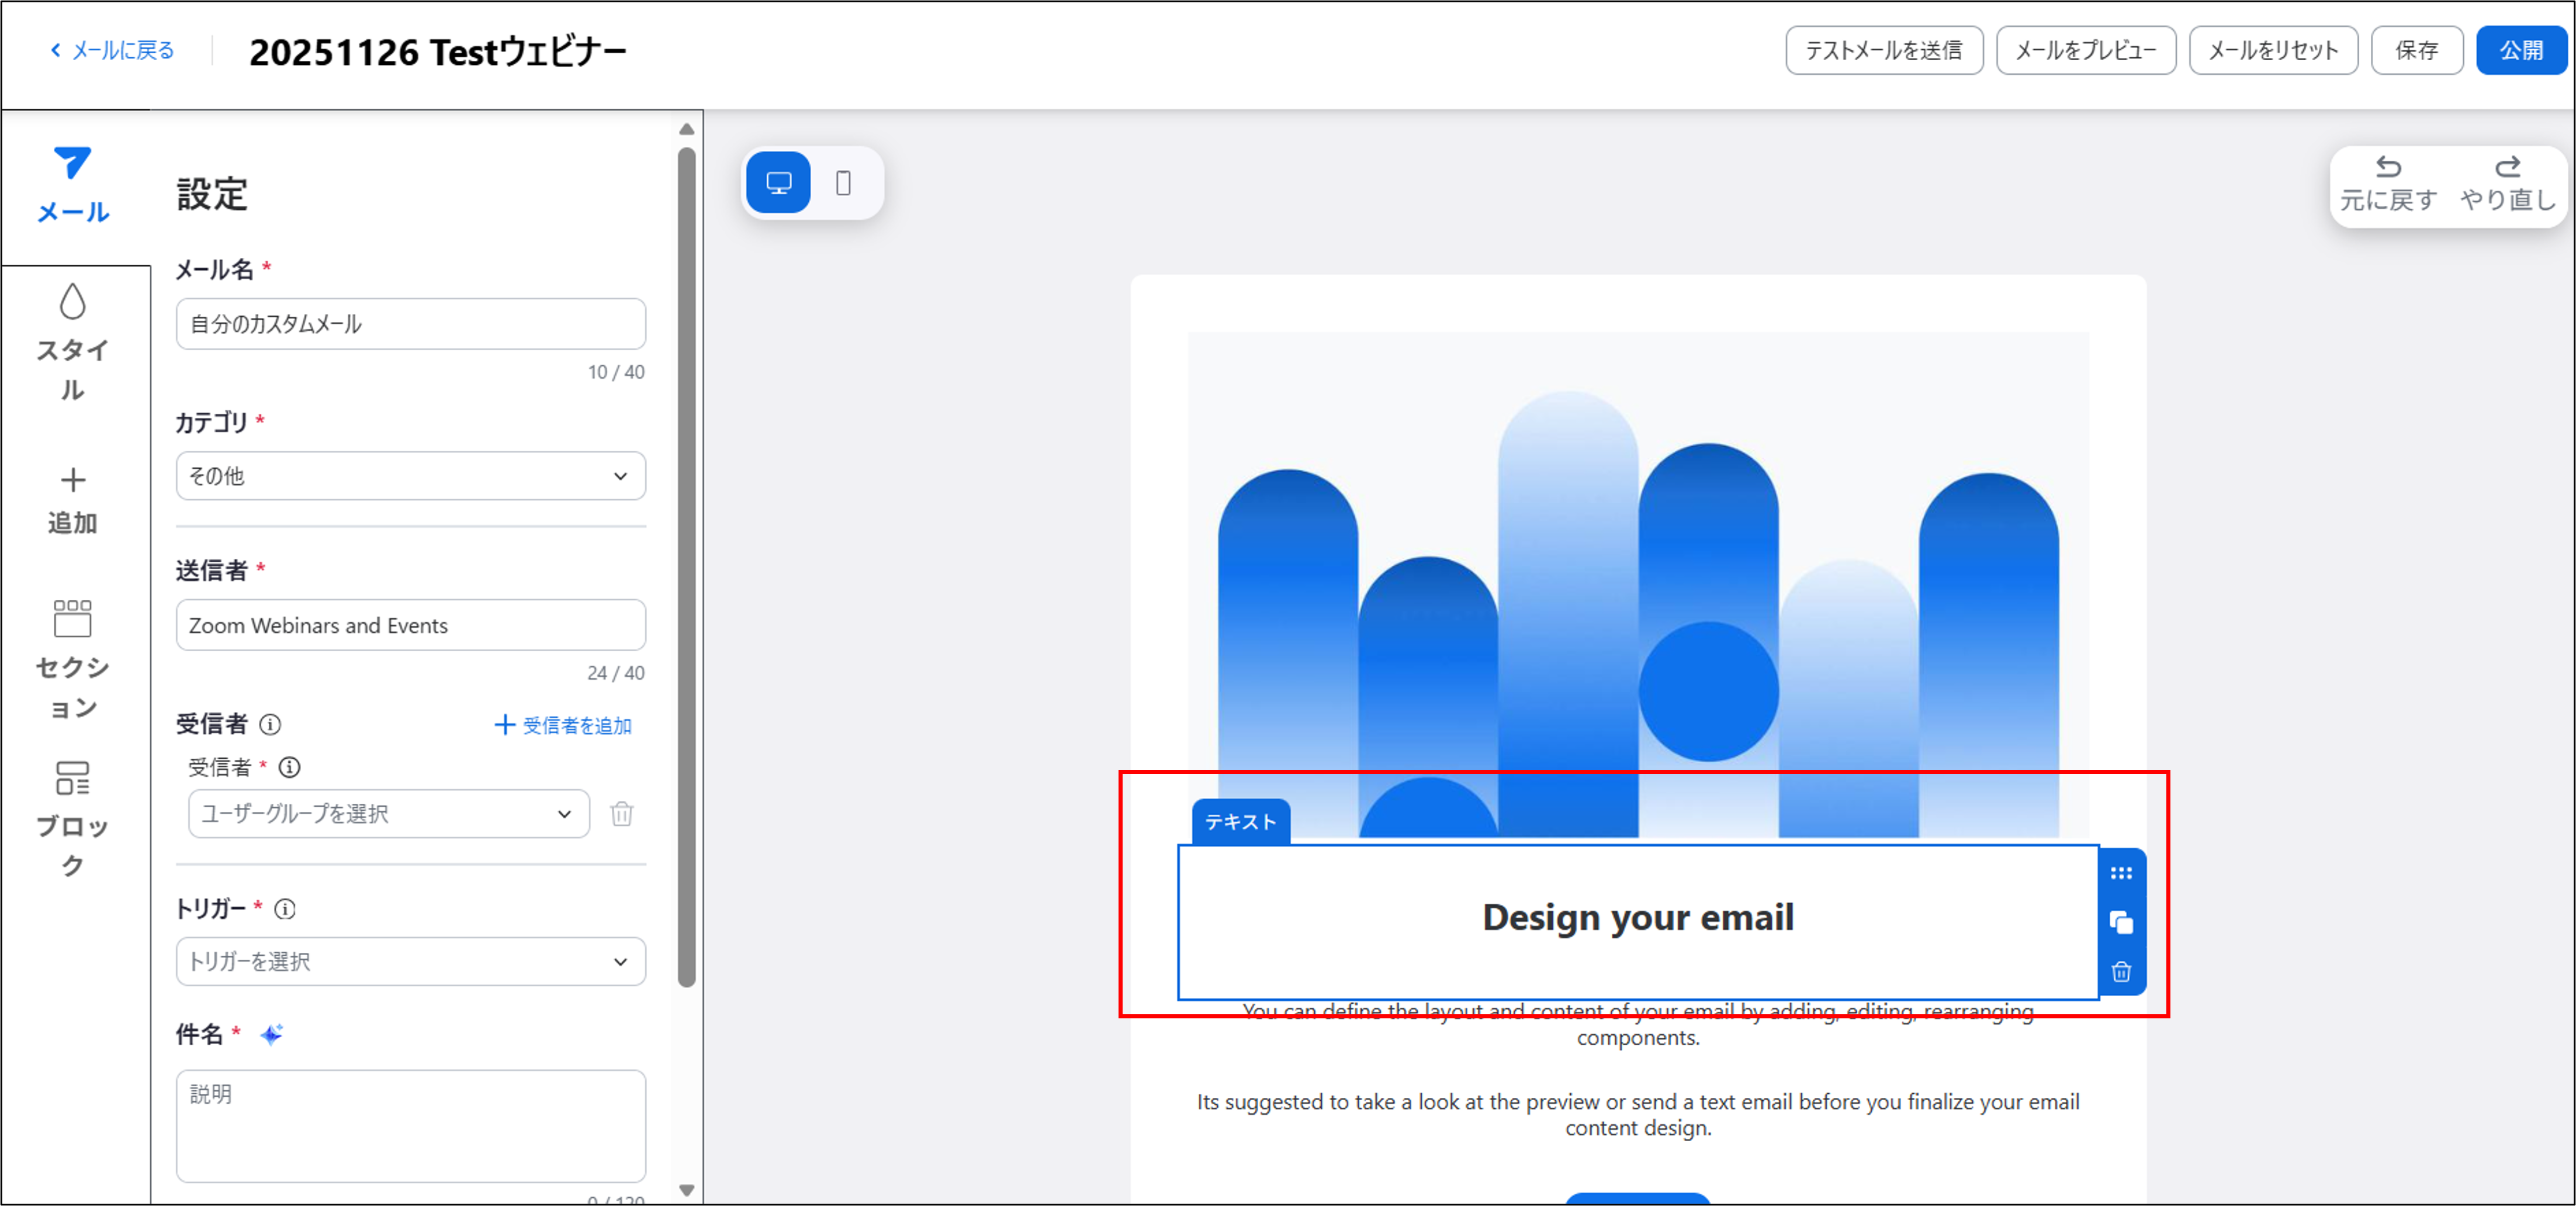The height and width of the screenshot is (1206, 2576).
Task: Open the セクション panel in the sidebar
Action: click(73, 660)
